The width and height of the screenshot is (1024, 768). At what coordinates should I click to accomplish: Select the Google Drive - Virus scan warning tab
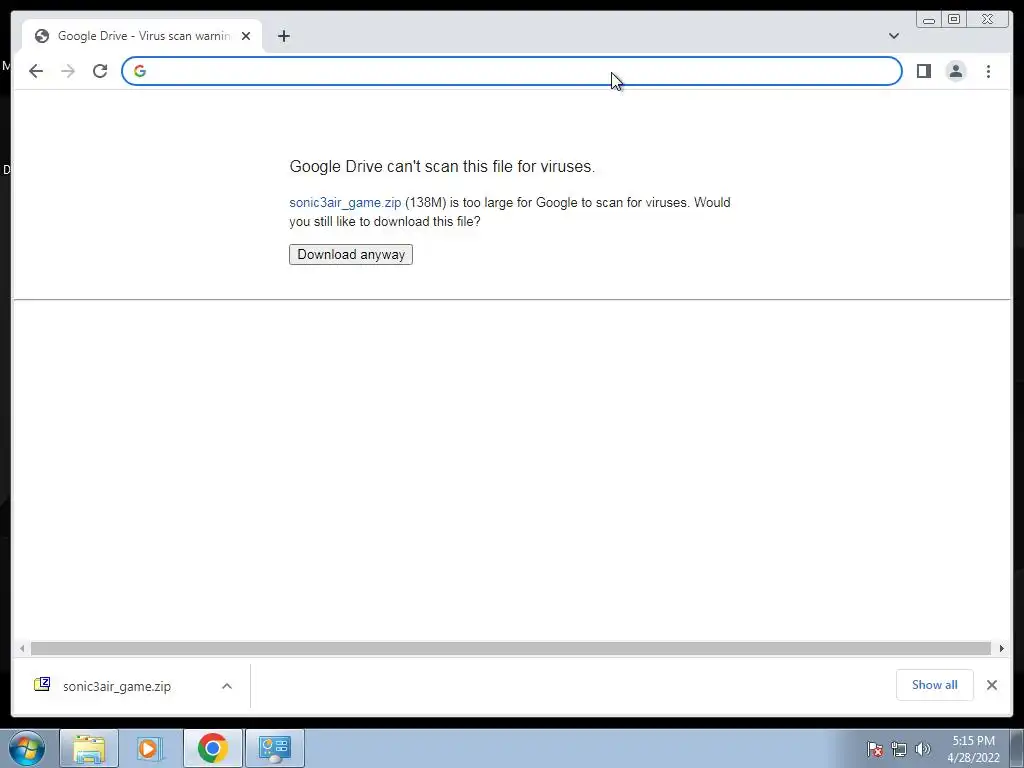tap(142, 36)
